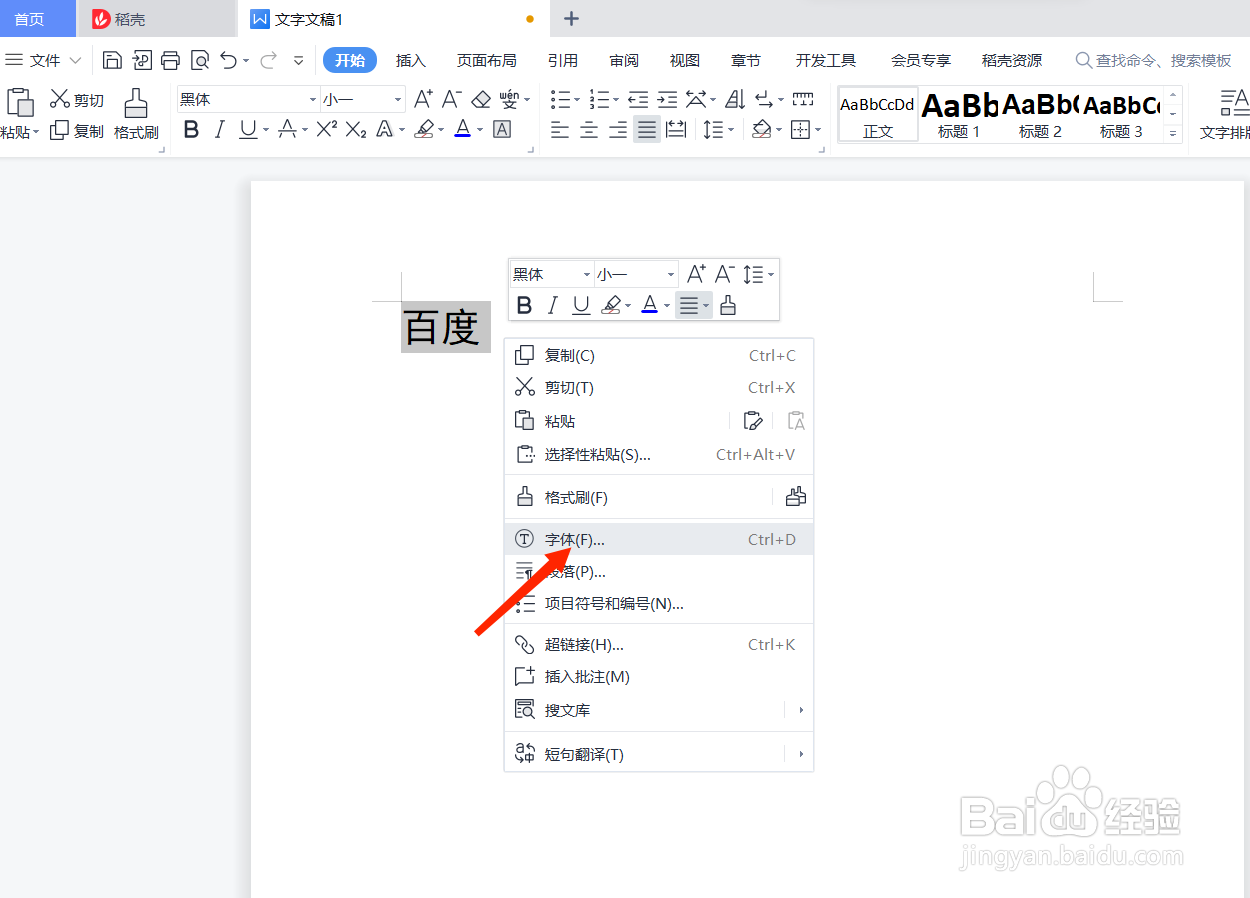Select 超链接(H)... in context menu
This screenshot has height=898, width=1250.
(x=659, y=645)
